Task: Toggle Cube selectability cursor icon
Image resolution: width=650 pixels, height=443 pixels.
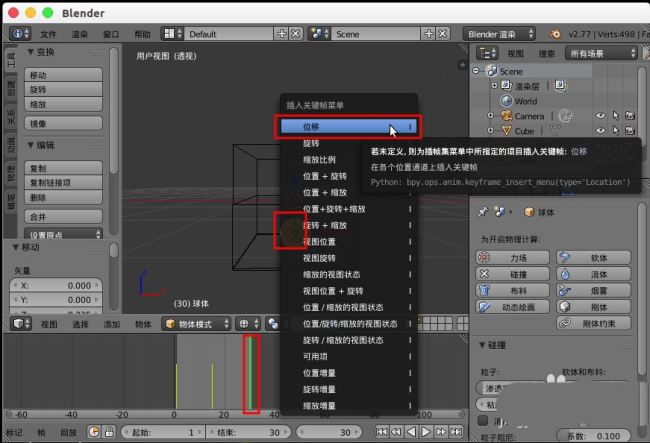Action: pos(616,131)
